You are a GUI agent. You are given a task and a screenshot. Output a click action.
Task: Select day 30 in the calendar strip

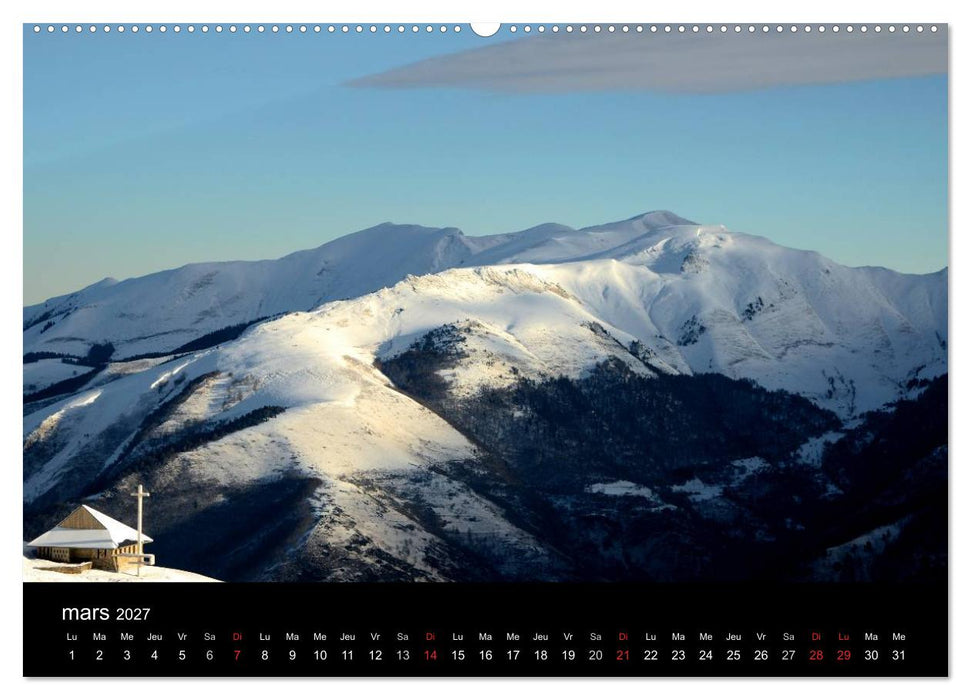tap(871, 655)
